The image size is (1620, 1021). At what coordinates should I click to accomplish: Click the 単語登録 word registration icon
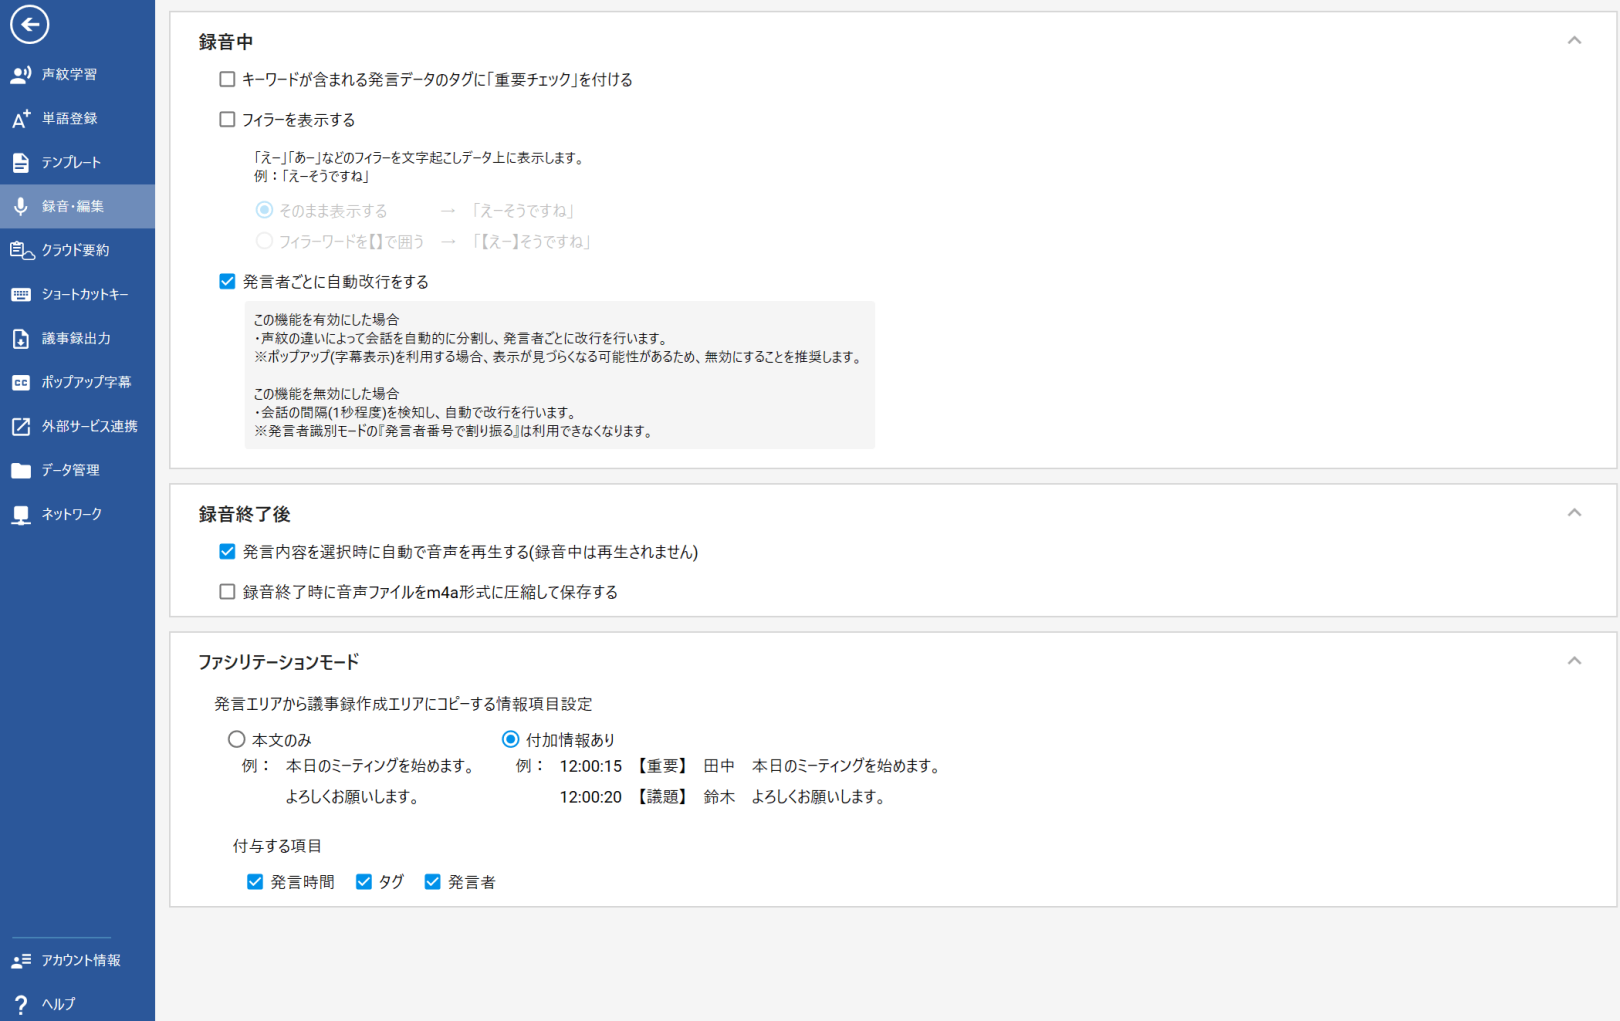tap(21, 118)
